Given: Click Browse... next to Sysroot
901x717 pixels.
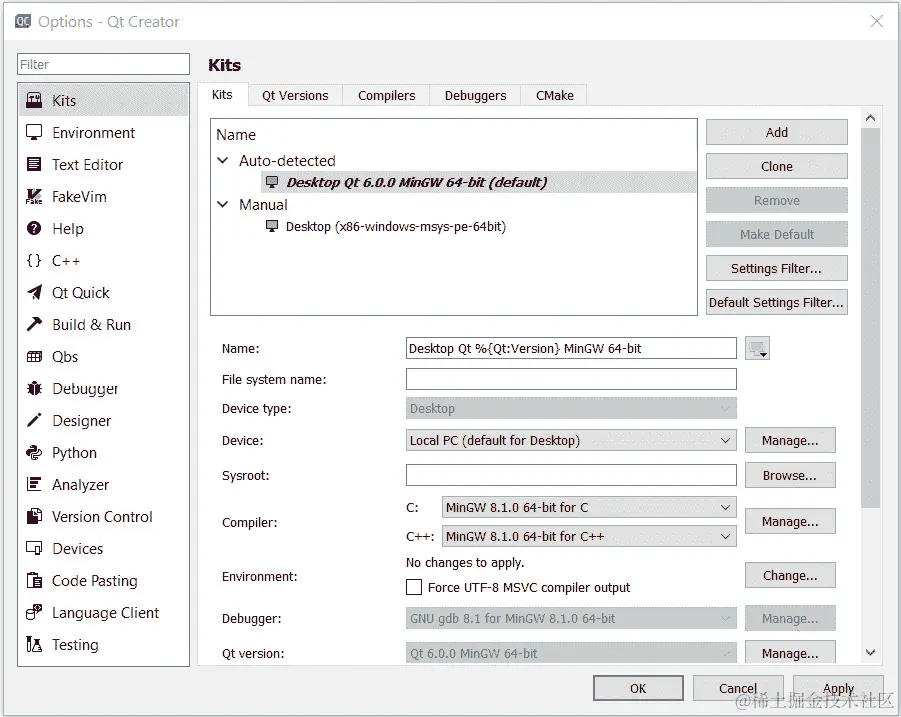Looking at the screenshot, I should (790, 476).
